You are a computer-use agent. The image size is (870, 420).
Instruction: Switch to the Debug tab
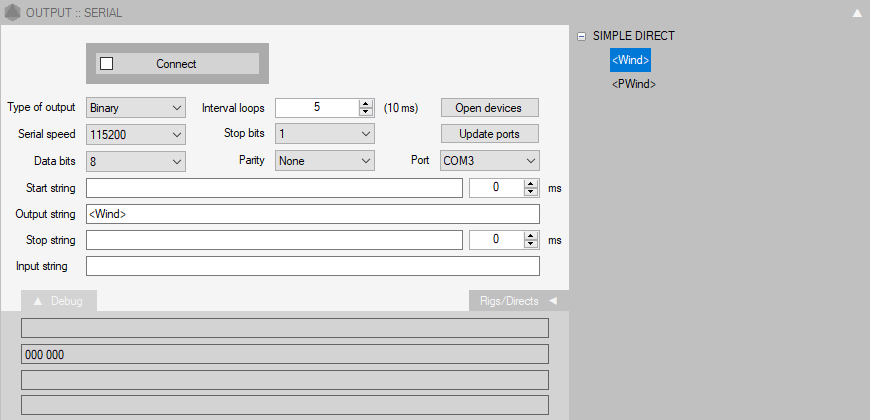coord(58,301)
